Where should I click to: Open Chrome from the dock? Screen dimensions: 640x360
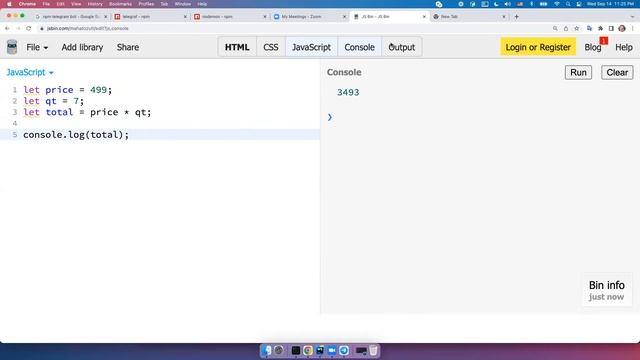click(x=308, y=350)
